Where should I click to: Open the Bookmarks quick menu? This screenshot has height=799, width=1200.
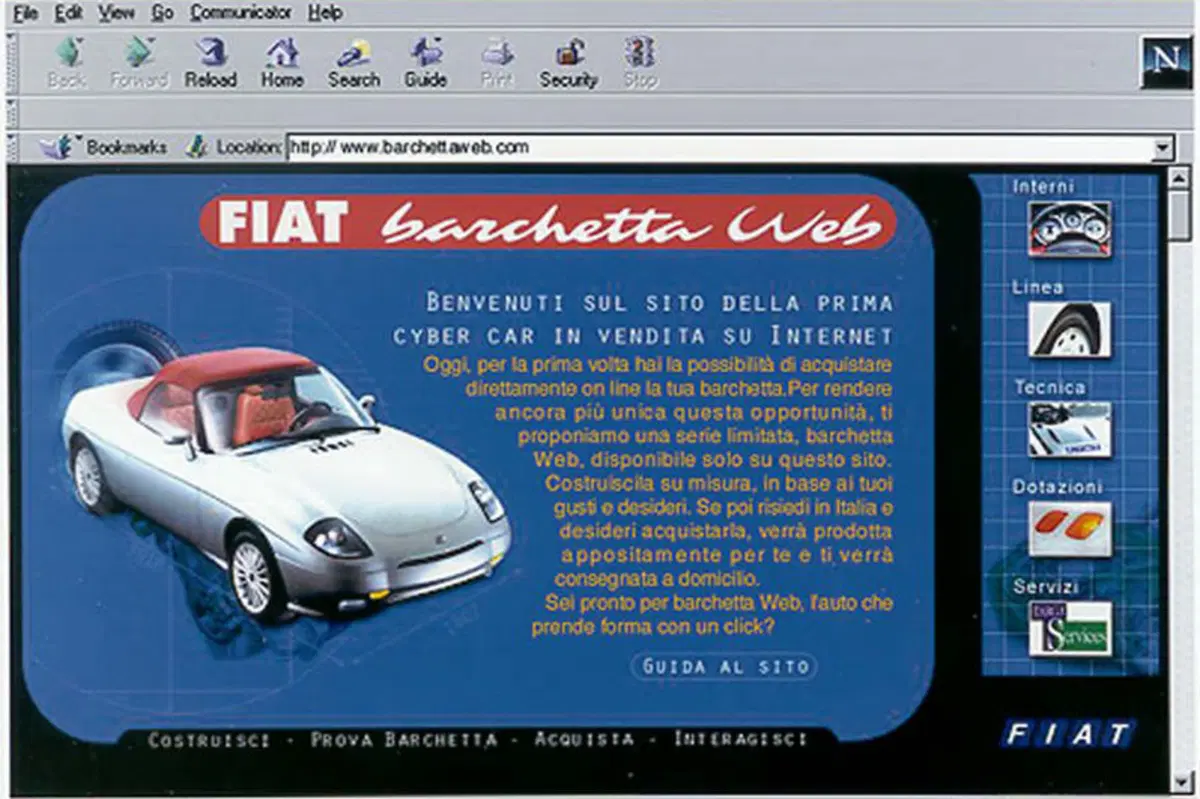[103, 147]
